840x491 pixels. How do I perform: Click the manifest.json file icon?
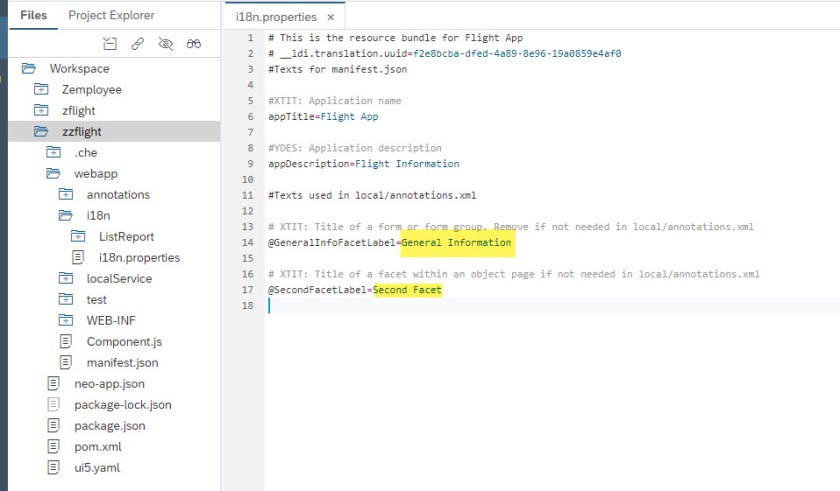(x=65, y=362)
